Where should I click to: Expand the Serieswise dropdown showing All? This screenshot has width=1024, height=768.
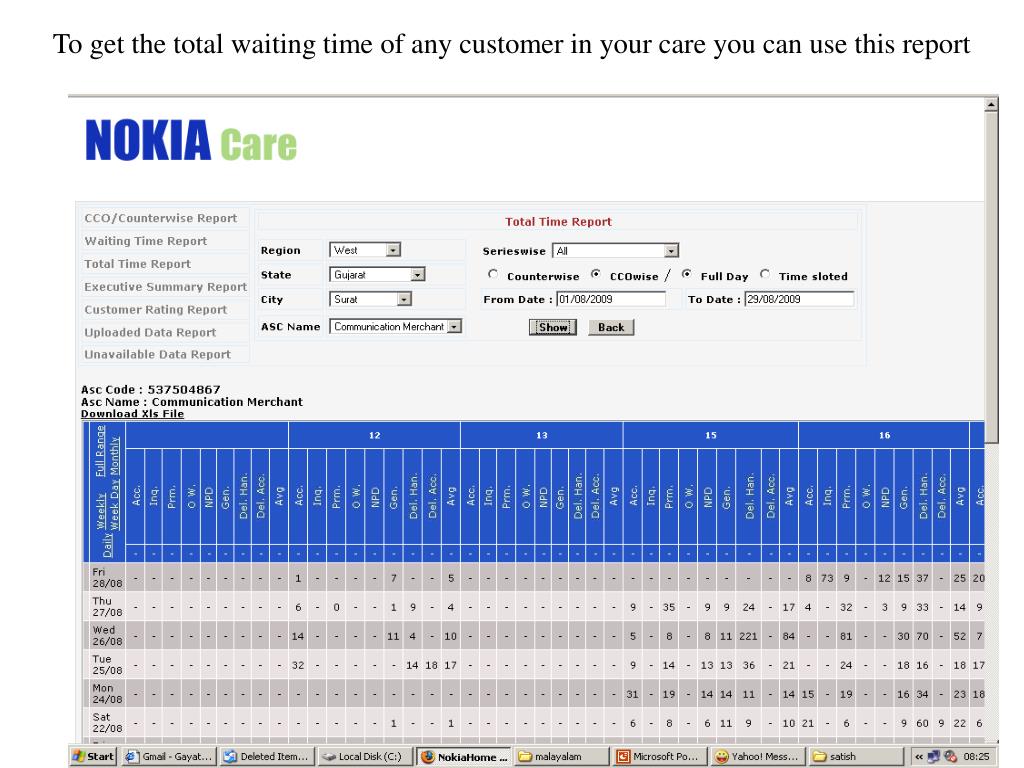point(616,251)
